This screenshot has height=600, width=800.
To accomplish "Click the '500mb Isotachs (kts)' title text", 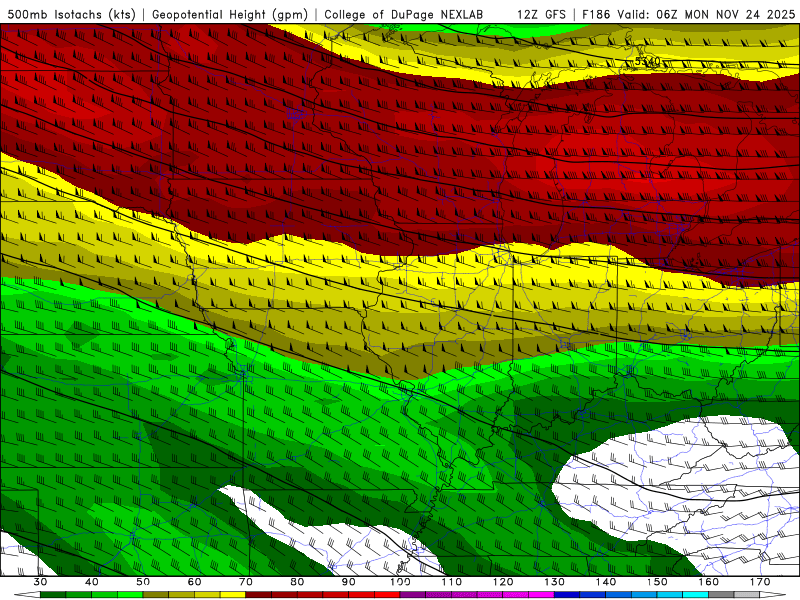I will (71, 15).
